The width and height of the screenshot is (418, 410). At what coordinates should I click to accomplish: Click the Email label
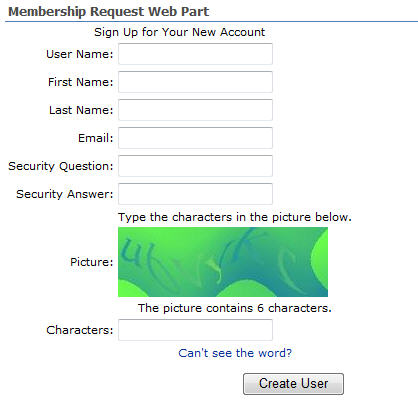tap(96, 138)
